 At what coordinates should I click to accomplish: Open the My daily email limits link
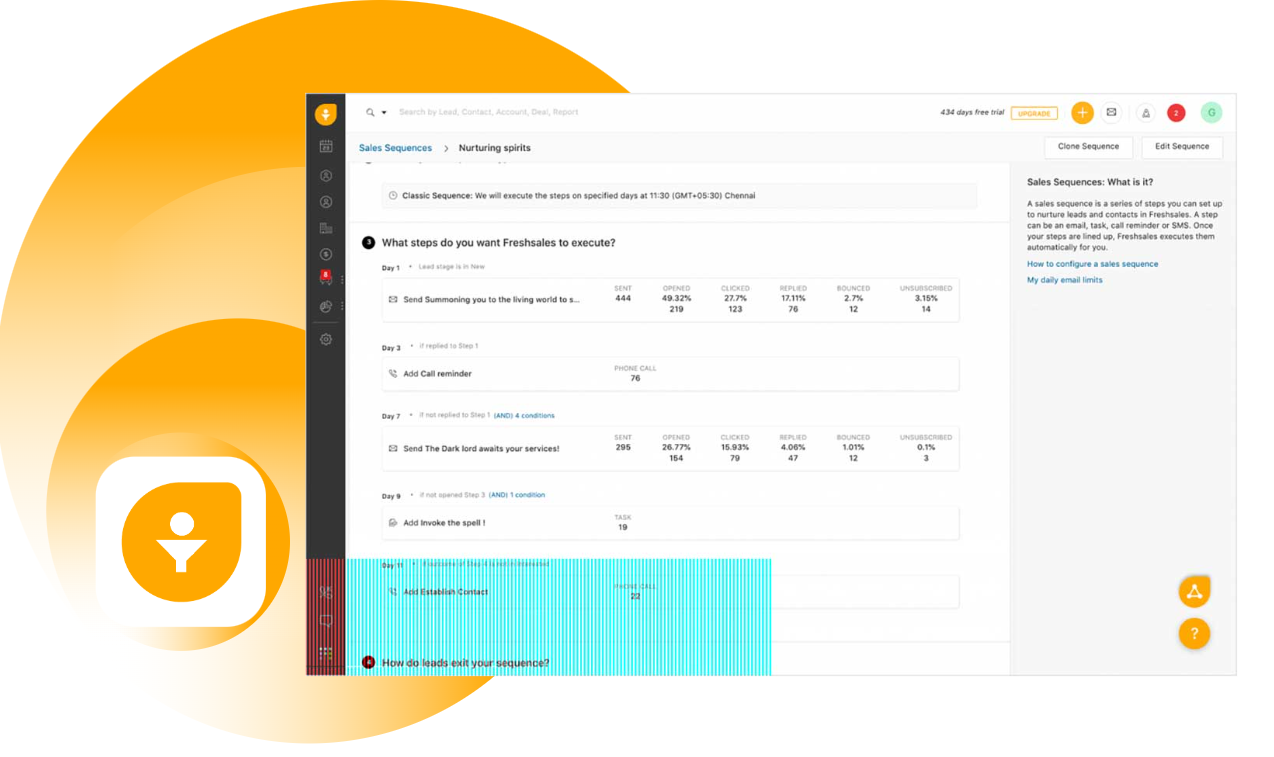pyautogui.click(x=1065, y=280)
